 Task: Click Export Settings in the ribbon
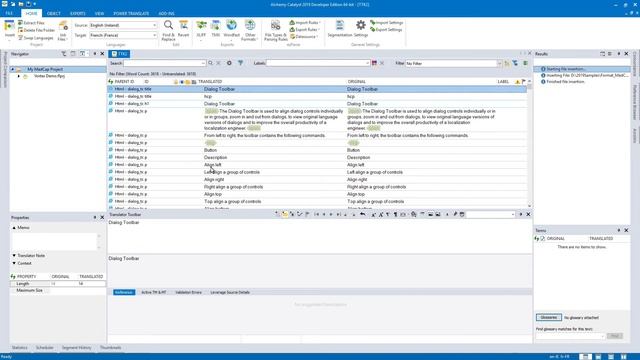386,29
